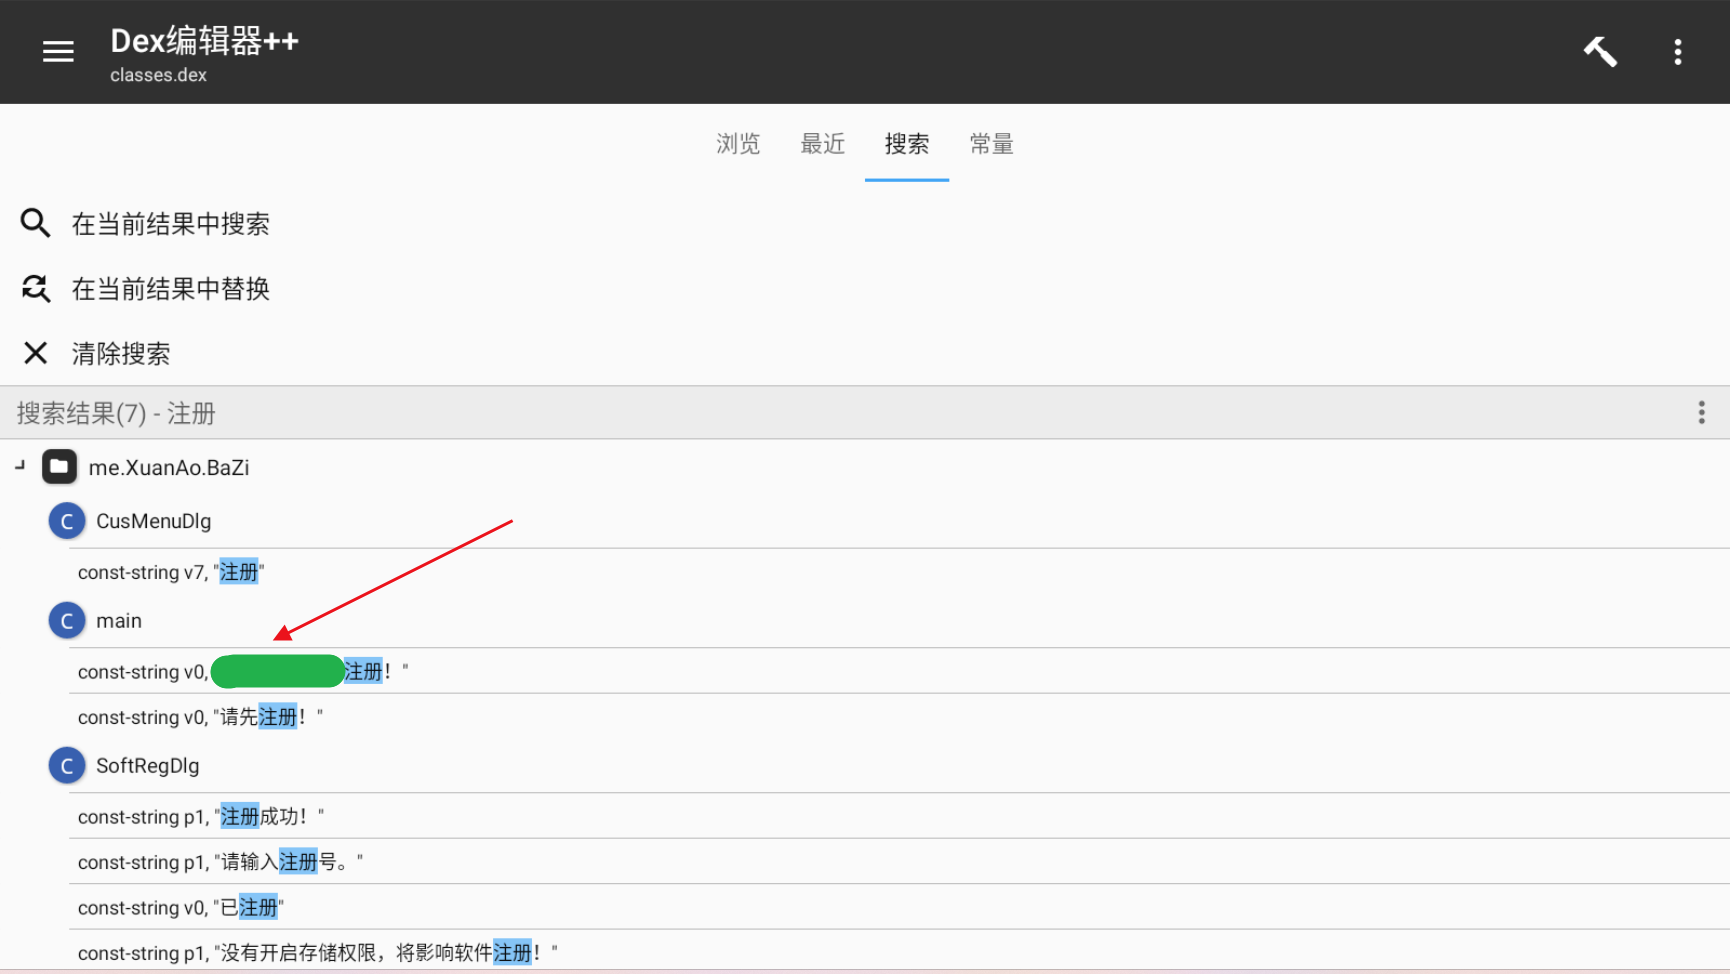This screenshot has height=974, width=1730.
Task: Click the main class icon
Action: [x=67, y=621]
